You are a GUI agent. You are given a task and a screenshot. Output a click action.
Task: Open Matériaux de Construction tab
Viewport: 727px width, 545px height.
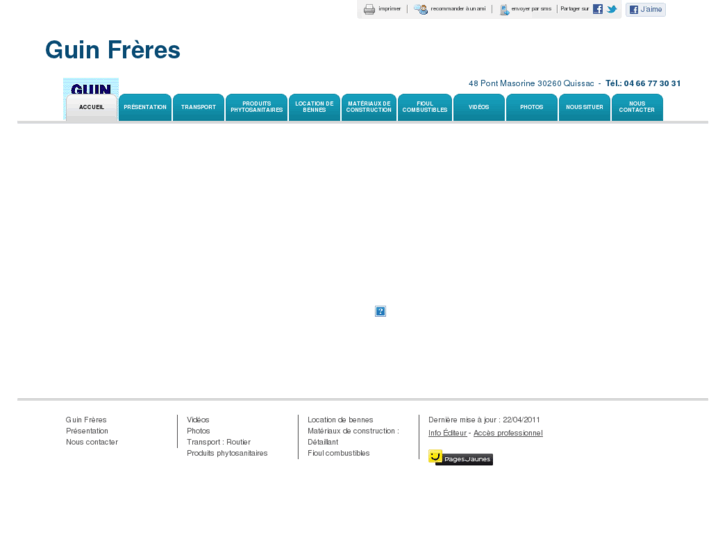click(x=369, y=108)
